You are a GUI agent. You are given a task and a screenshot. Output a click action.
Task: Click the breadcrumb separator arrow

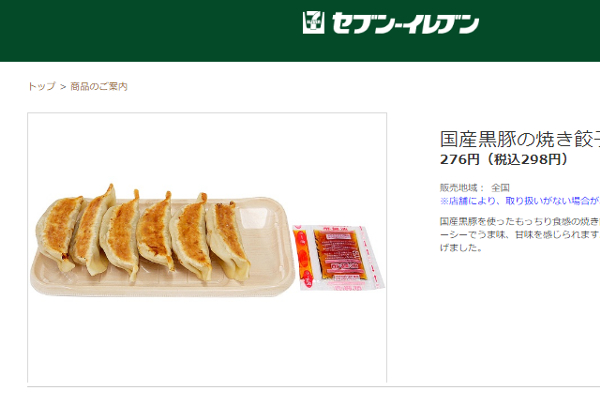63,87
